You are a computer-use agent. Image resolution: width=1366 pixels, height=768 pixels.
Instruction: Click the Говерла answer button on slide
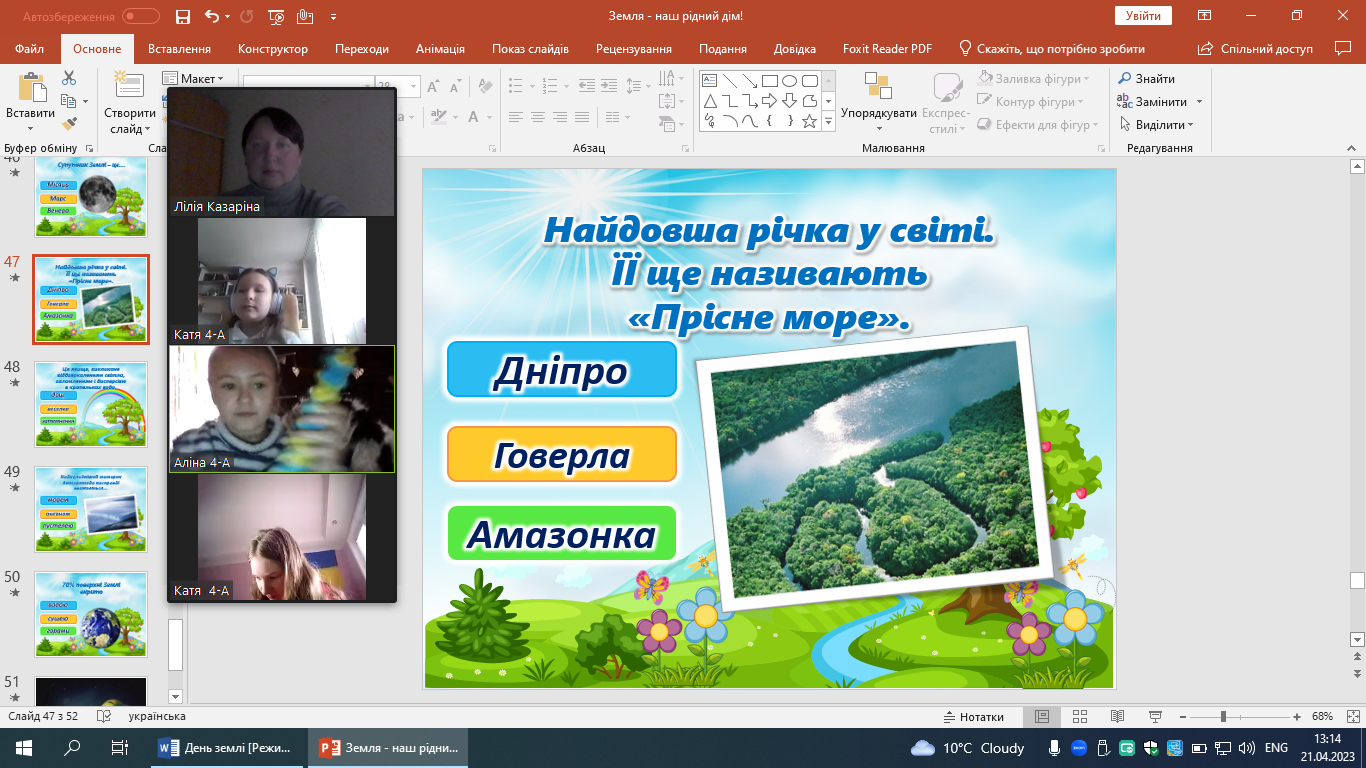point(562,454)
